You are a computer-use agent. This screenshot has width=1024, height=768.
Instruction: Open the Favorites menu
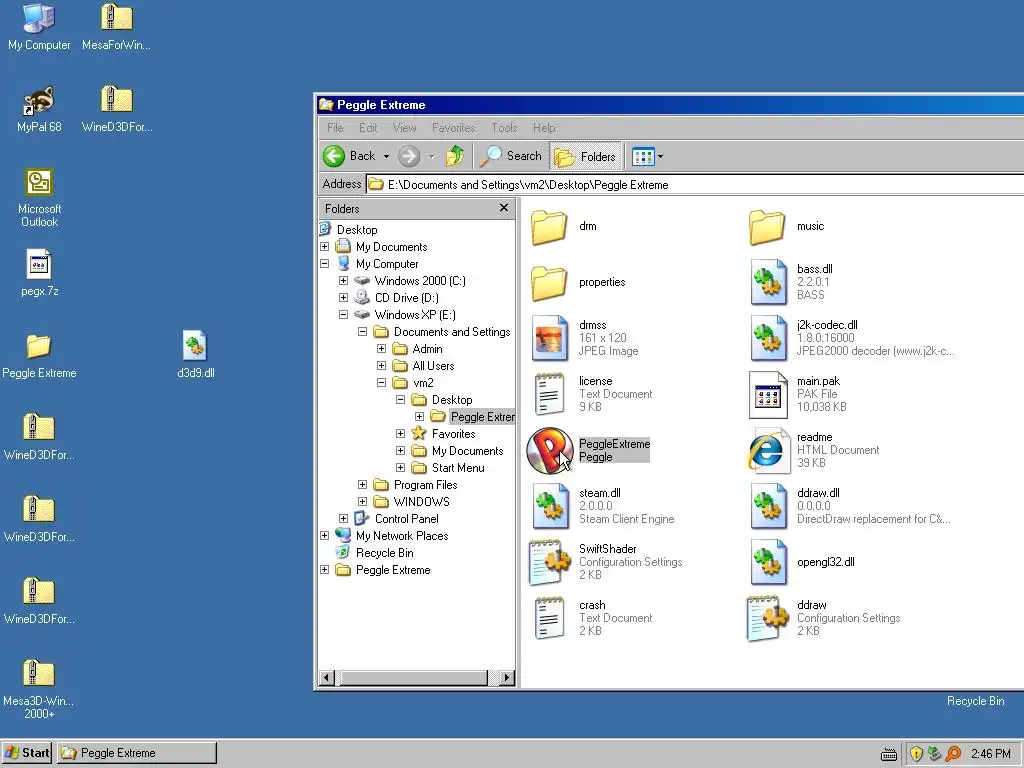453,128
